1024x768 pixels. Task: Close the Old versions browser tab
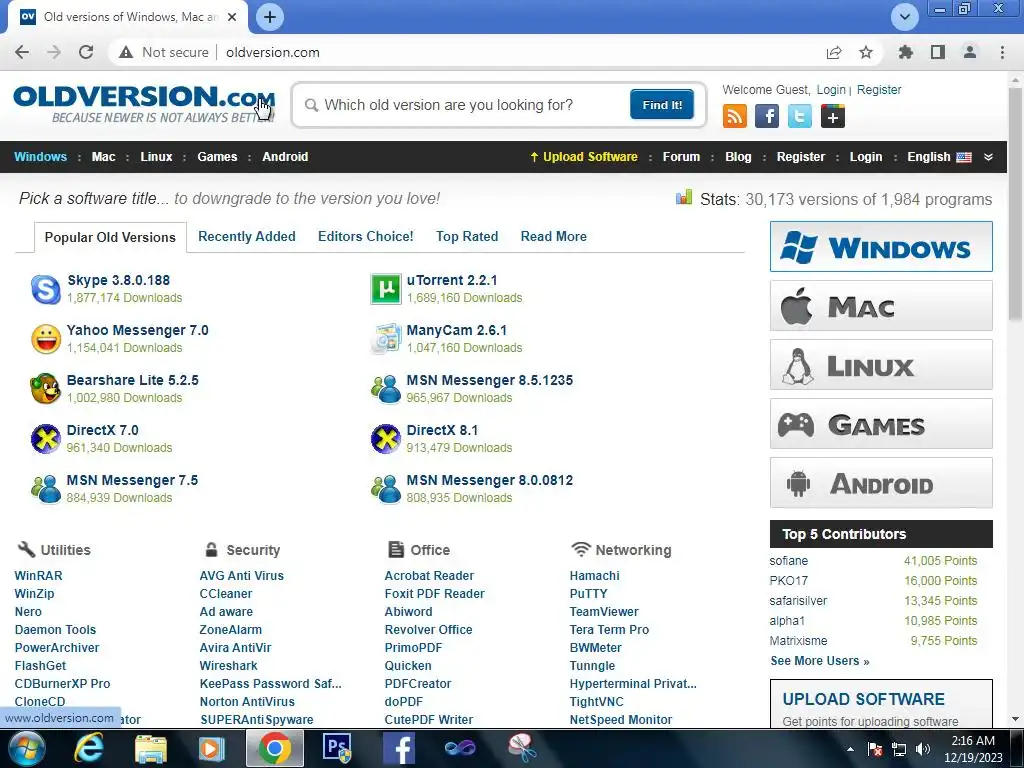(x=232, y=17)
